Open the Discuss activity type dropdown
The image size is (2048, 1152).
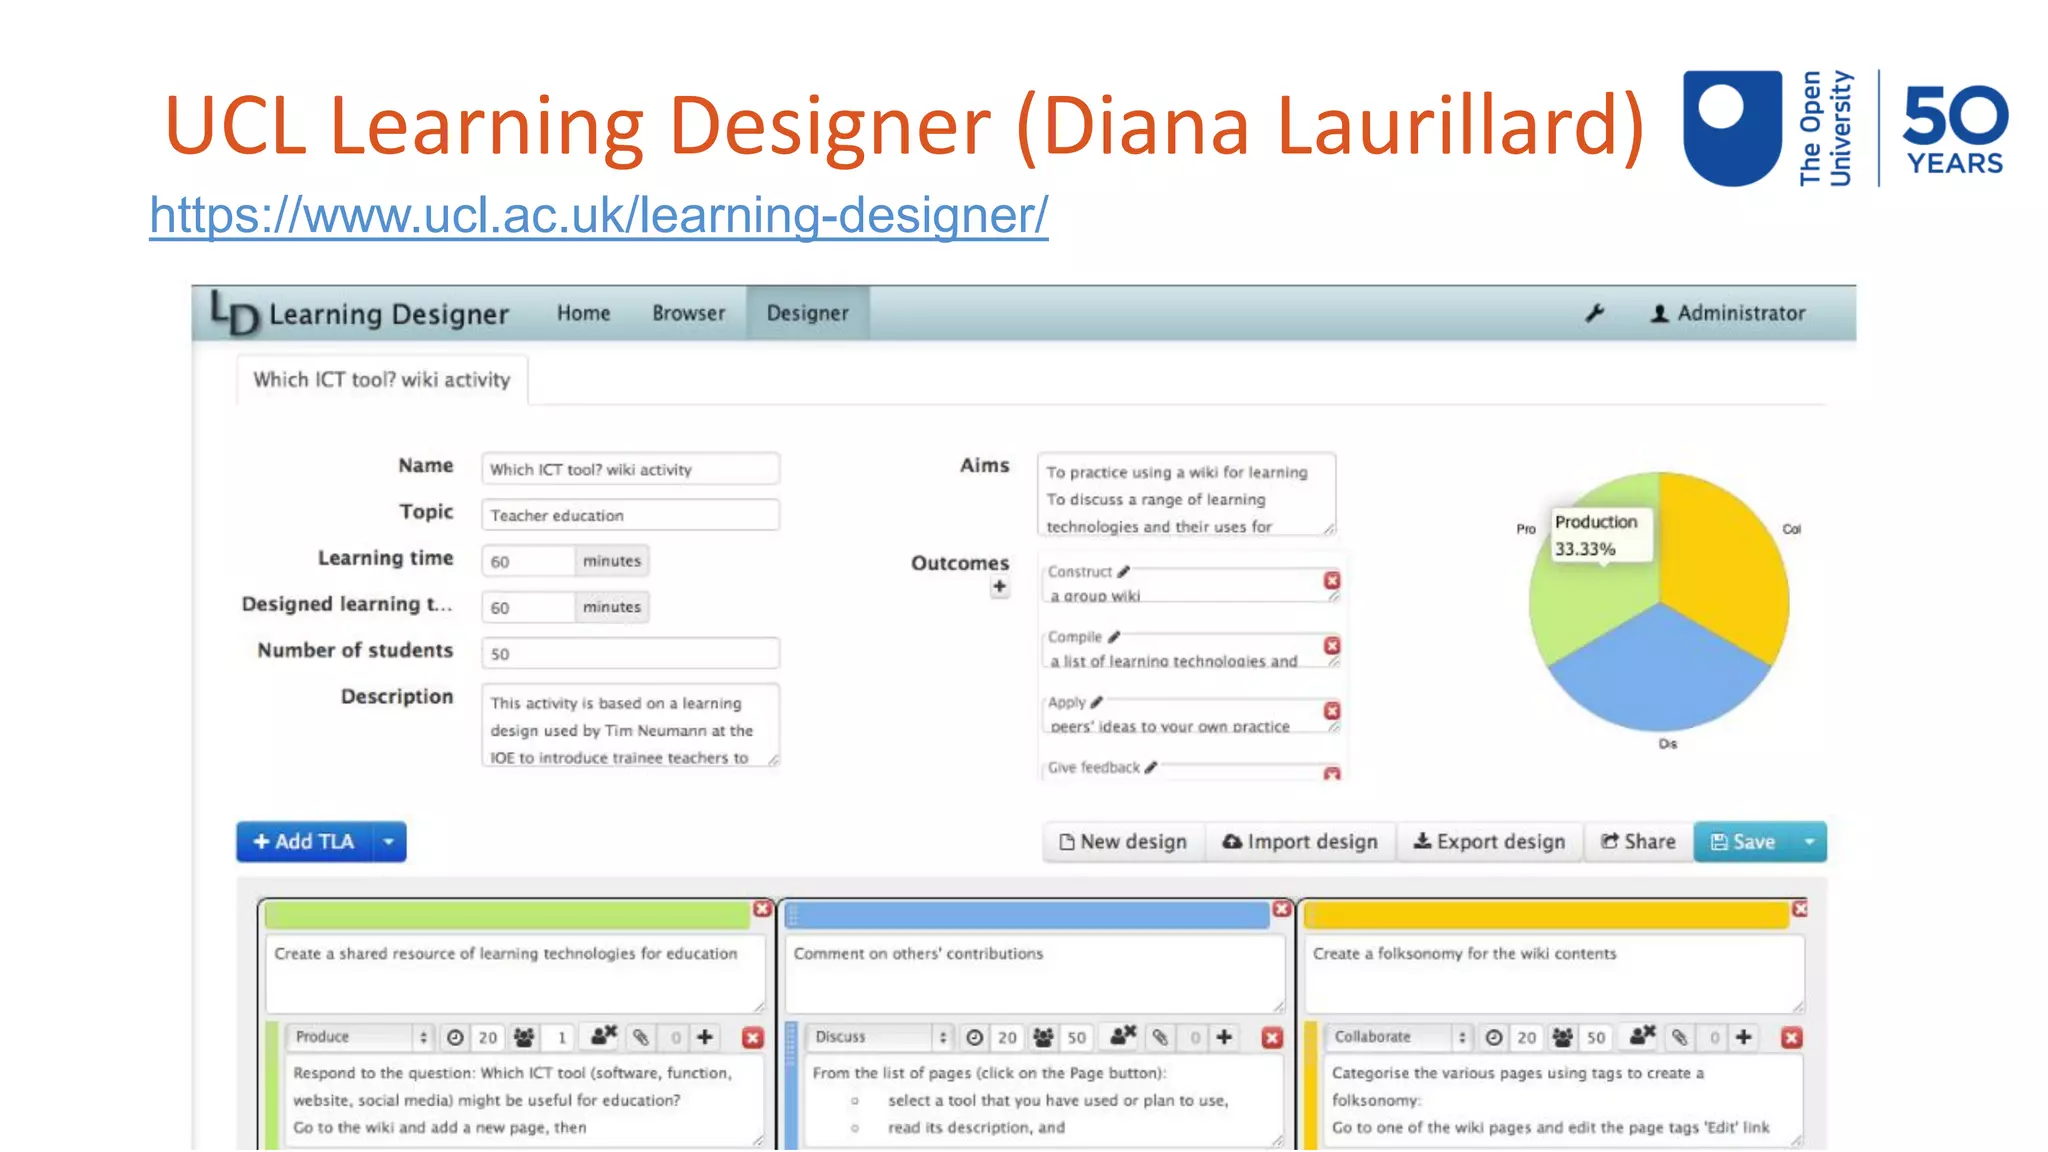tap(880, 1037)
